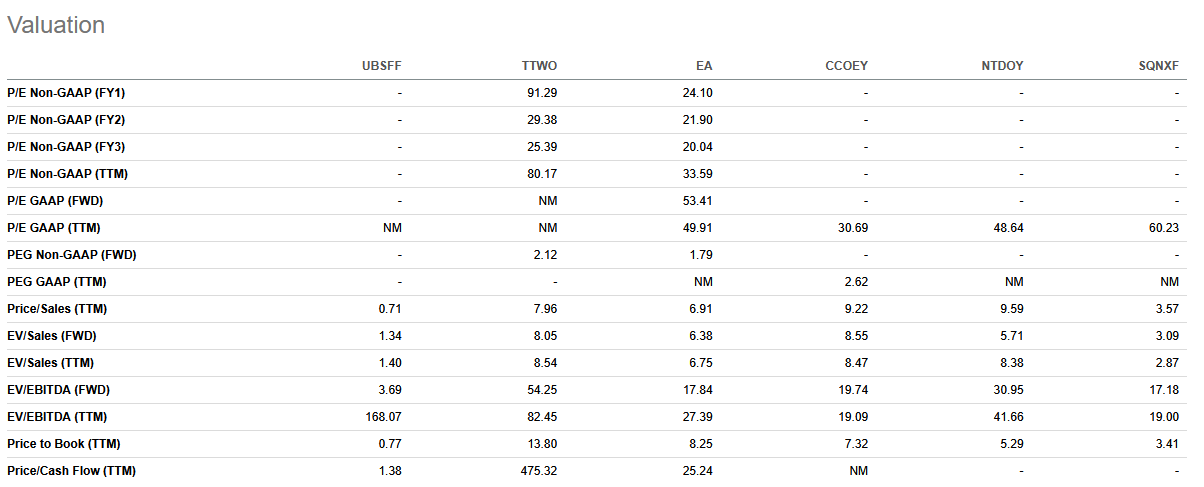Image resolution: width=1204 pixels, height=487 pixels.
Task: Select UBSFF's 168.07 EV/EBITDA value
Action: tap(382, 417)
